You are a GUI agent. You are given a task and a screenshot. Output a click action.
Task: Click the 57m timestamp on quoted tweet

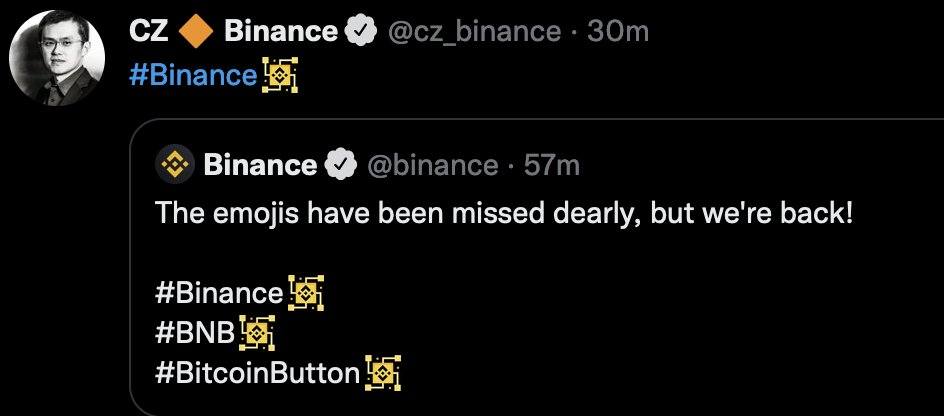(551, 164)
